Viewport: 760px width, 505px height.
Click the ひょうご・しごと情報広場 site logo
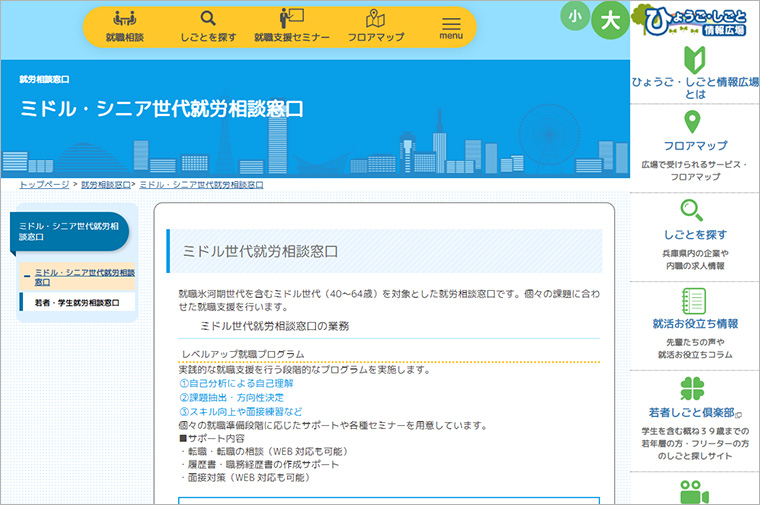tap(695, 20)
